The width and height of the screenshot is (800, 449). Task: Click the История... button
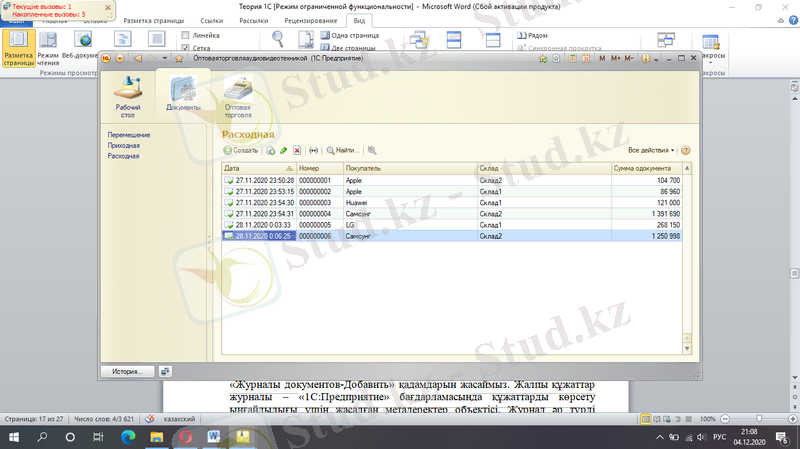(x=127, y=371)
